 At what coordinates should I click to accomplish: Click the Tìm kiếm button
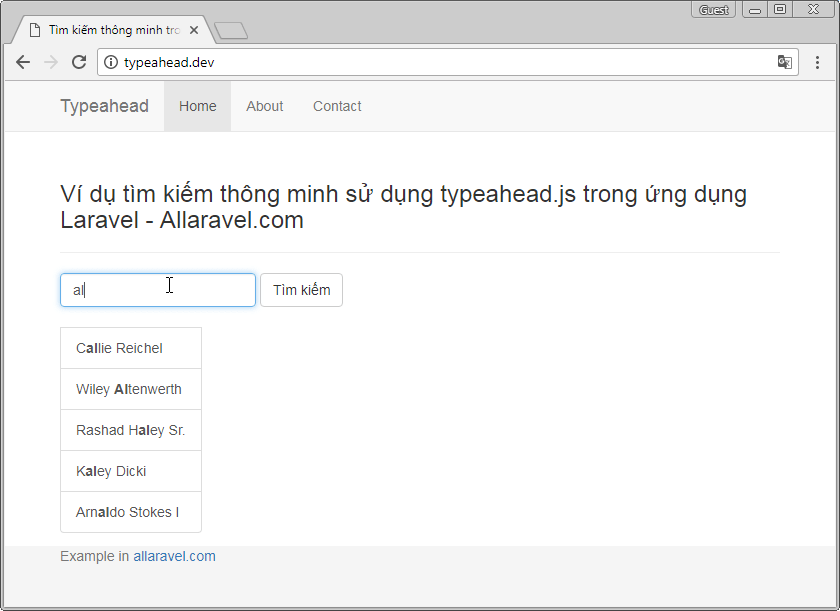point(301,290)
